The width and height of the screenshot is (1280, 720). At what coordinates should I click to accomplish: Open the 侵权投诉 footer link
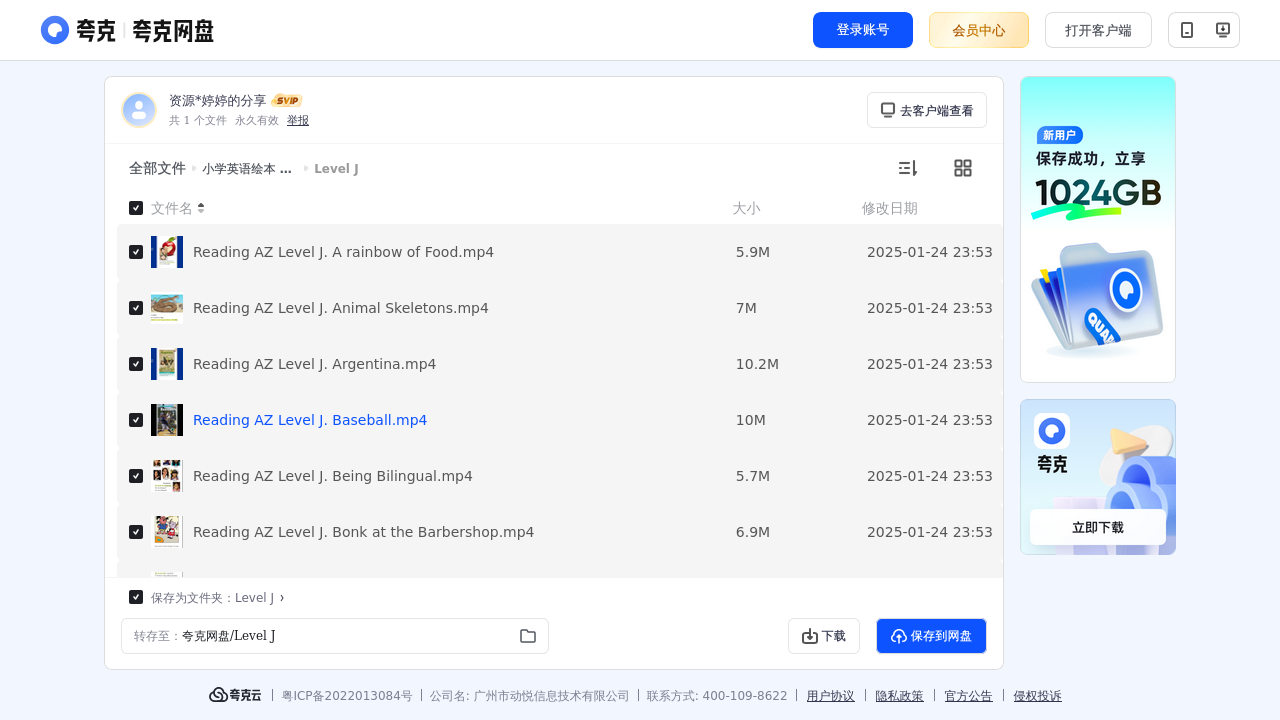coord(1038,696)
